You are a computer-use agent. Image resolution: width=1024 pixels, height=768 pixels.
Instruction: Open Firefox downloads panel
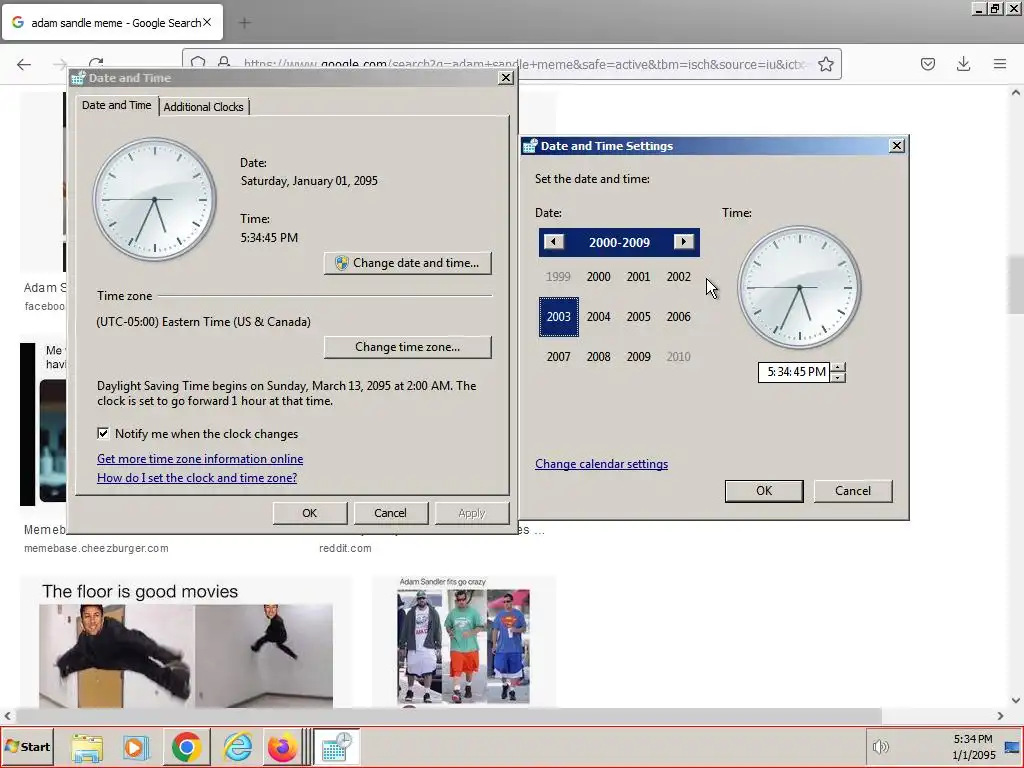tap(963, 64)
